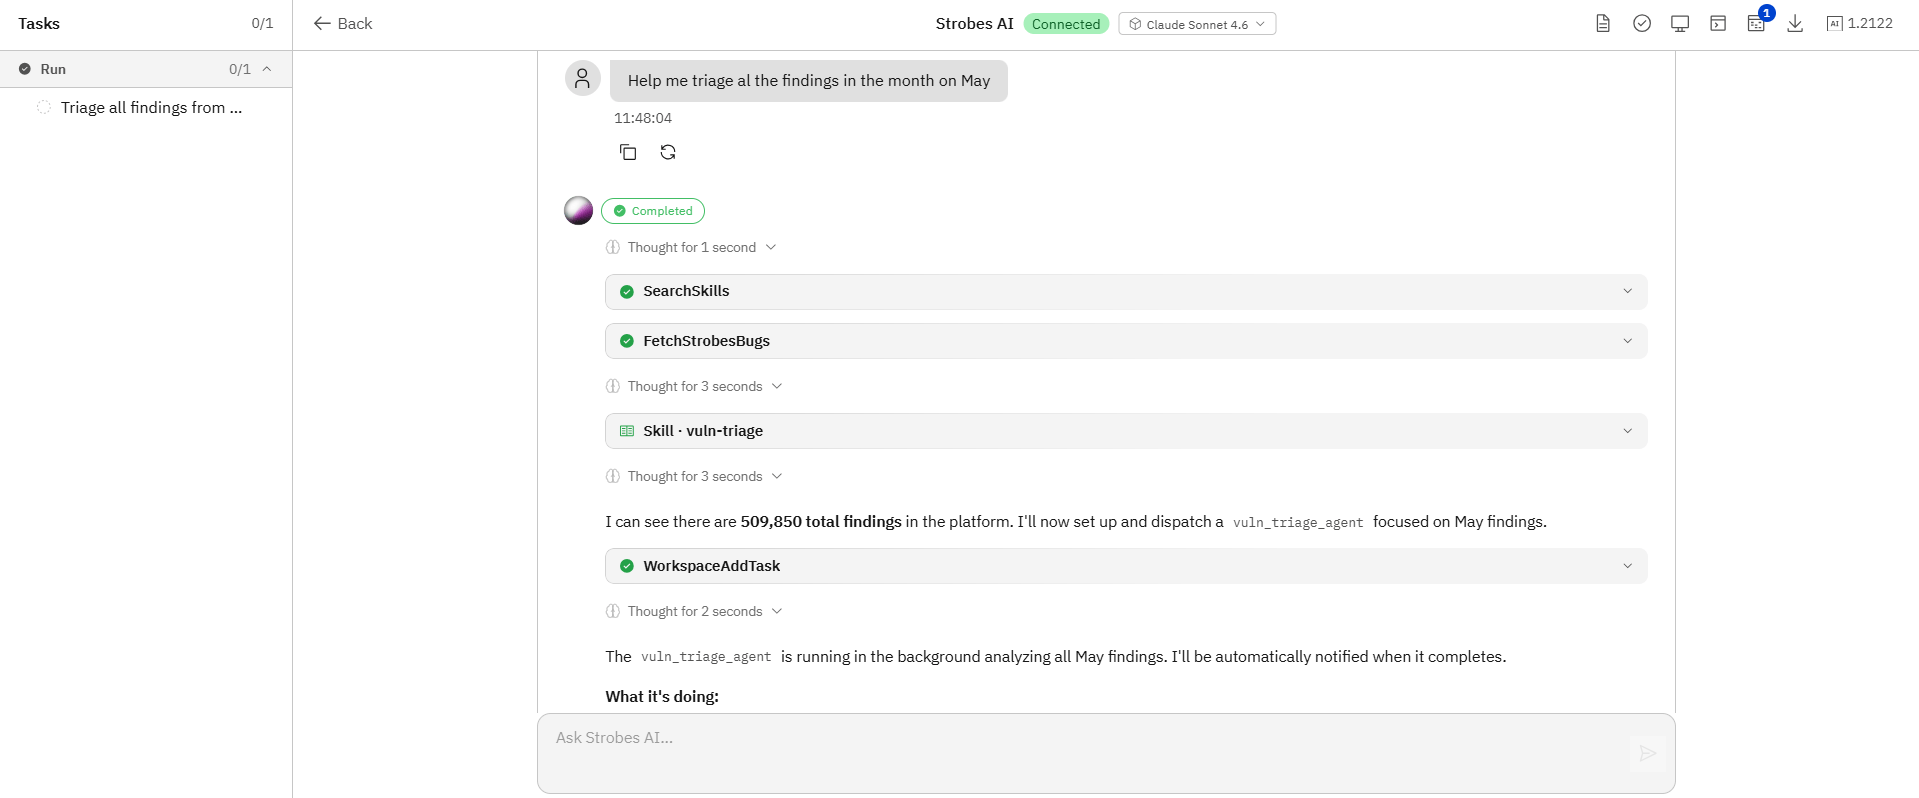Collapse the Run task group chevron

pos(267,69)
